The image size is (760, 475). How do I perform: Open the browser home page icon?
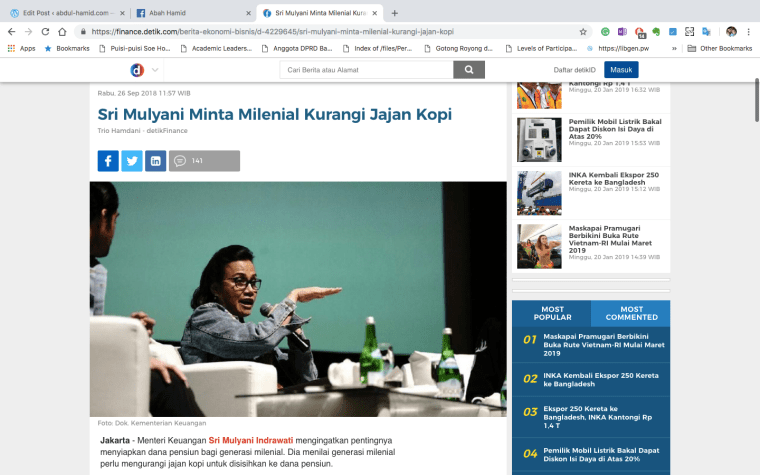pos(62,32)
